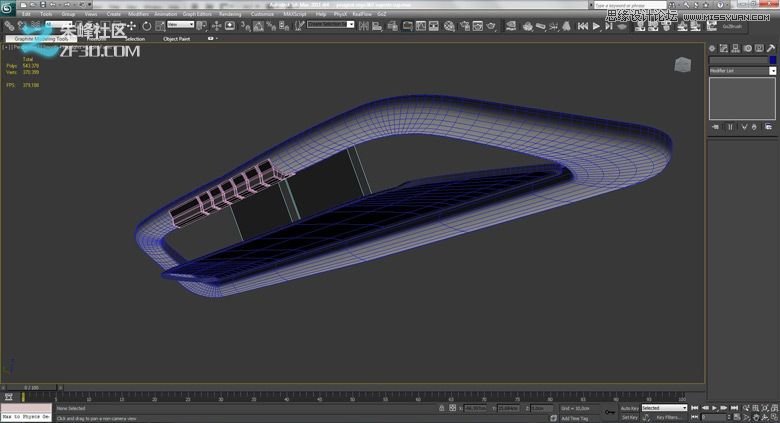780x423 pixels.
Task: Toggle Set Key mode
Action: [x=629, y=417]
